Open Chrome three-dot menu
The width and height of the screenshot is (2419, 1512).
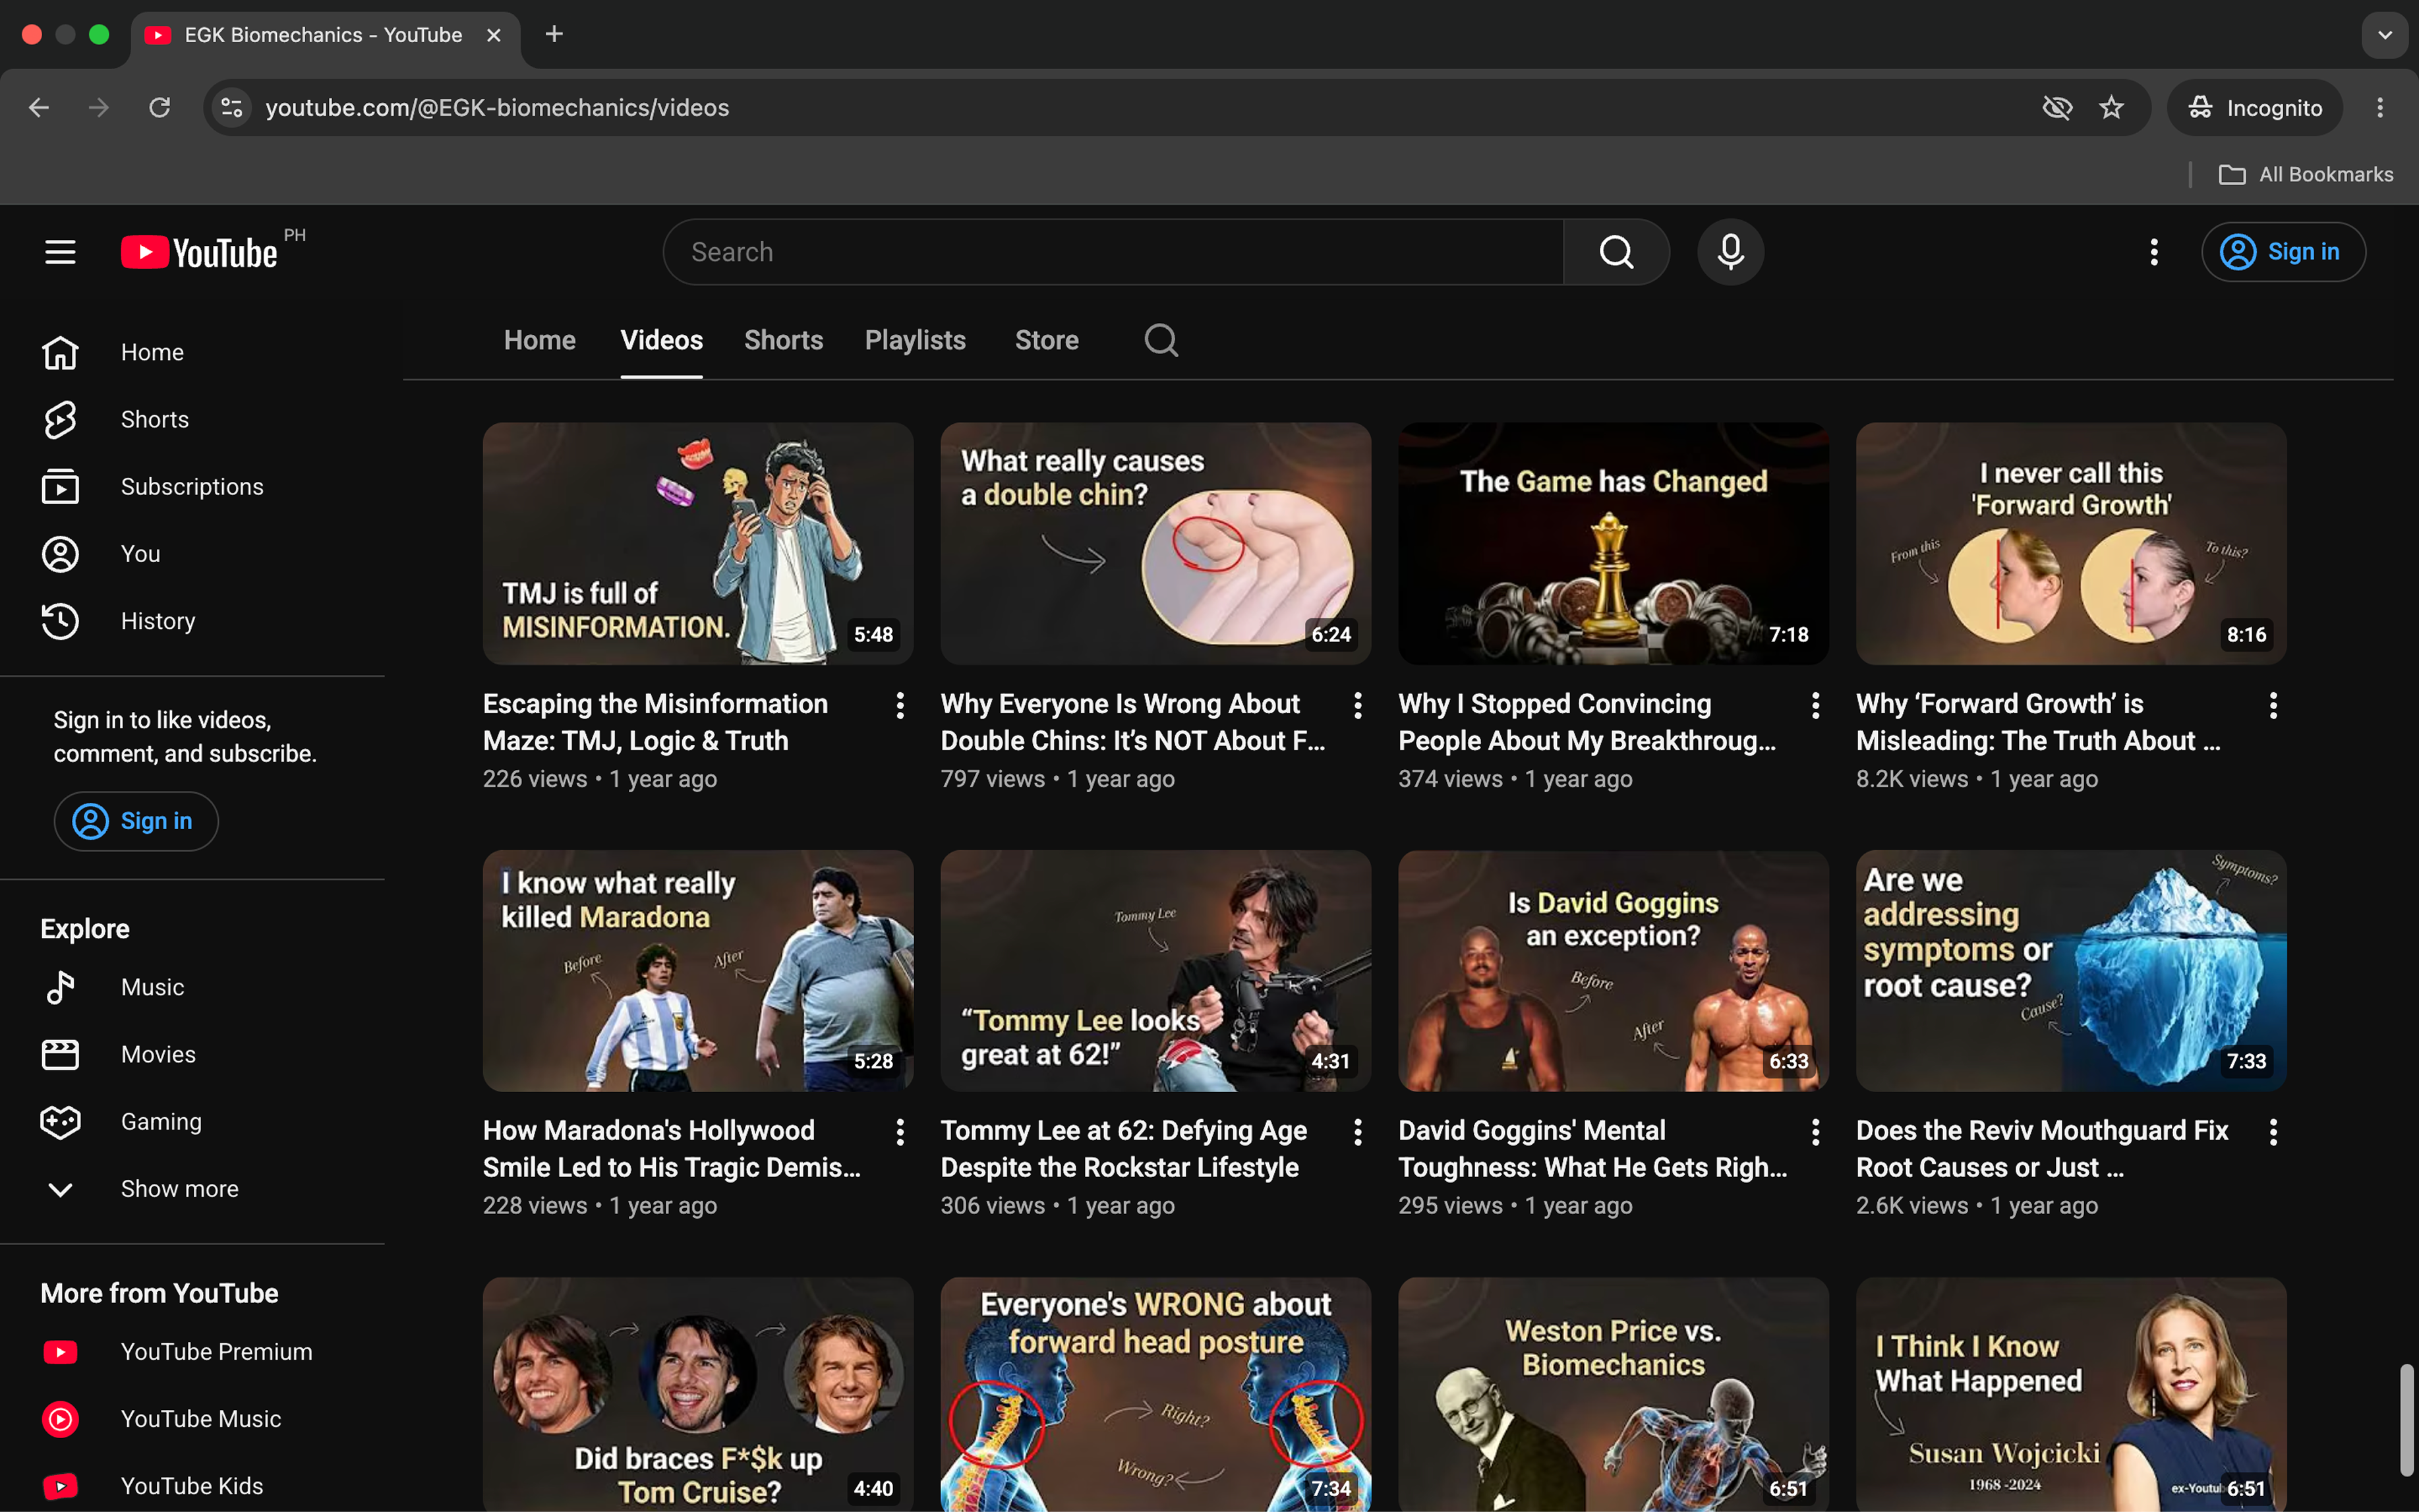(x=2380, y=107)
